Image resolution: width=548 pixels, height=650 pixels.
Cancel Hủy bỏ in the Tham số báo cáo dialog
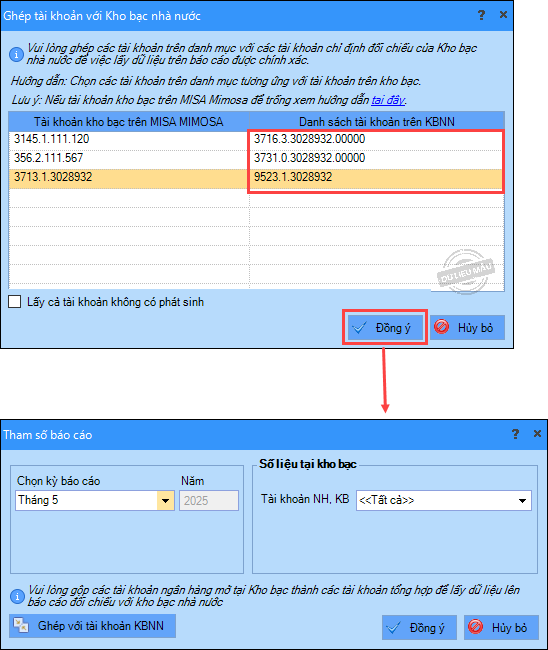click(501, 628)
